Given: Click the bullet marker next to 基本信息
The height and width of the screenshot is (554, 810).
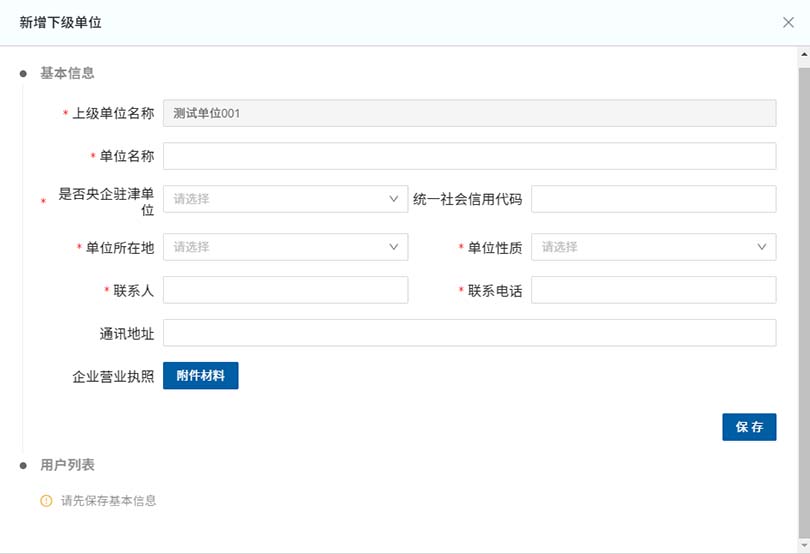Looking at the screenshot, I should (23, 73).
